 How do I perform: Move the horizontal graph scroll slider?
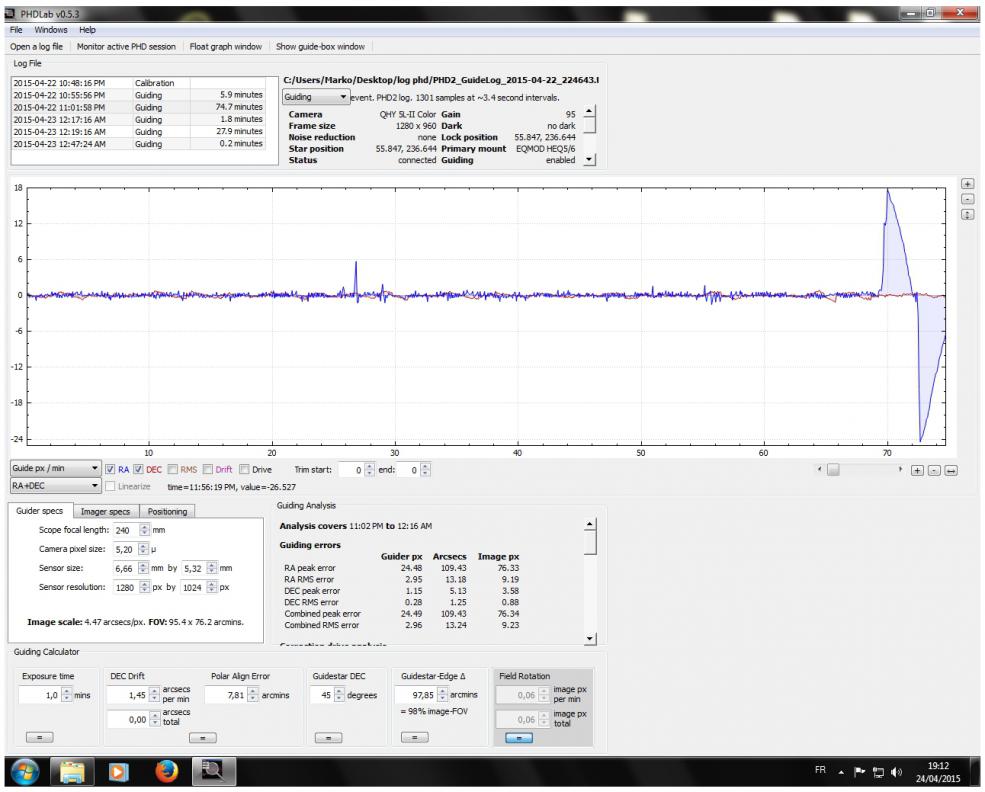point(833,470)
